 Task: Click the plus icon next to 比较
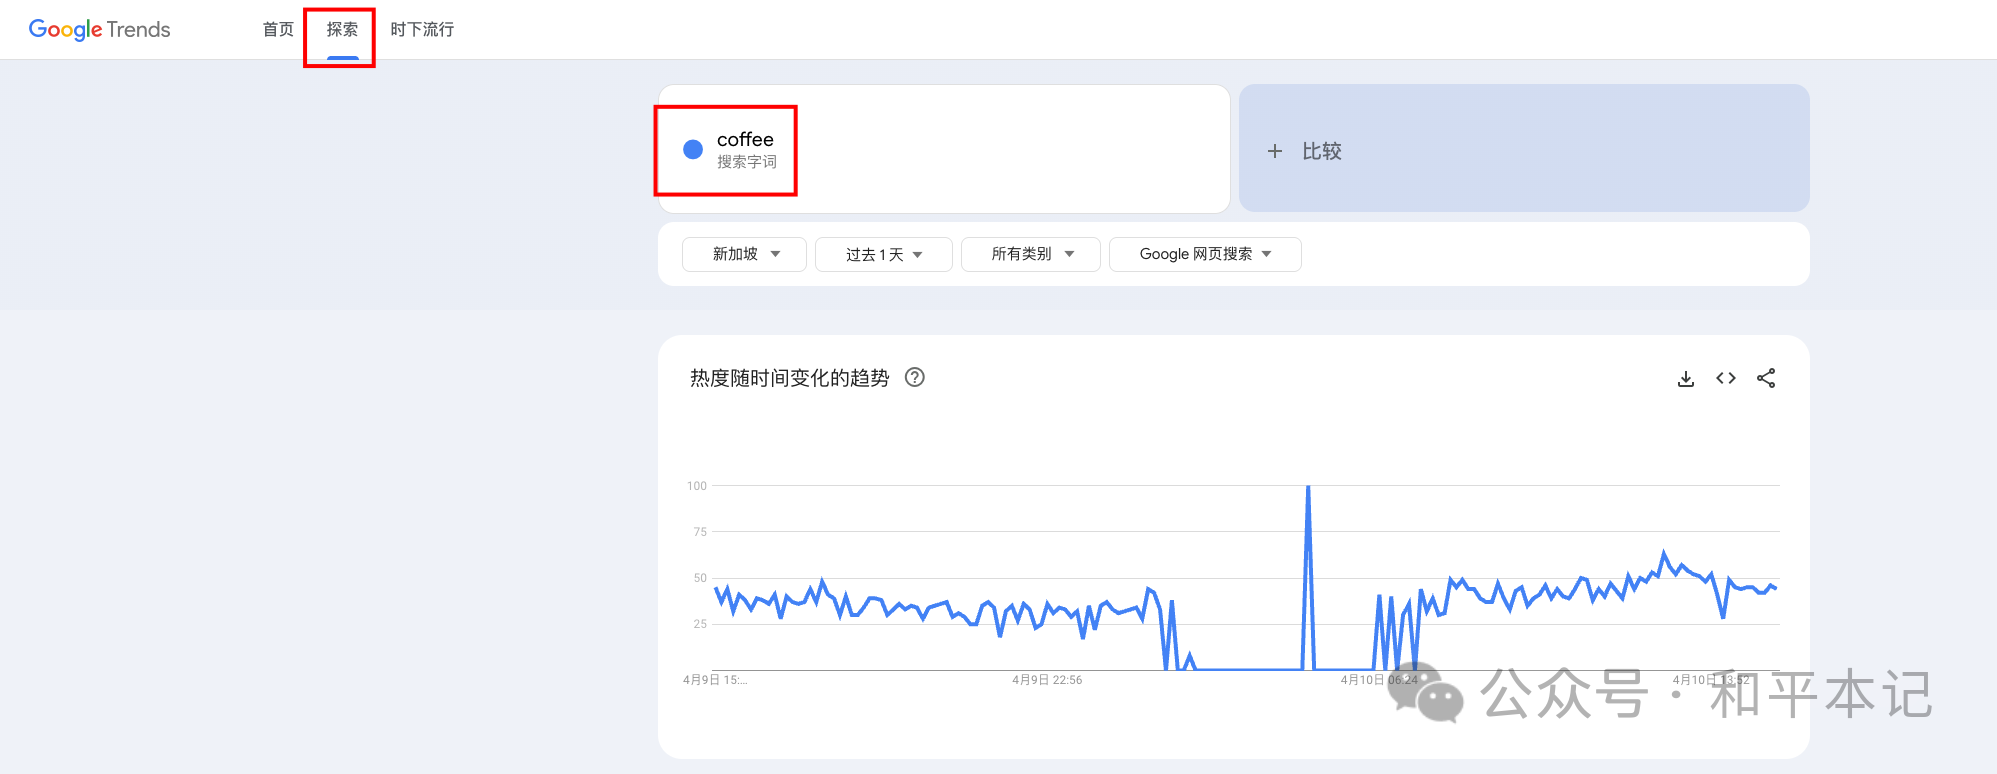coord(1274,151)
